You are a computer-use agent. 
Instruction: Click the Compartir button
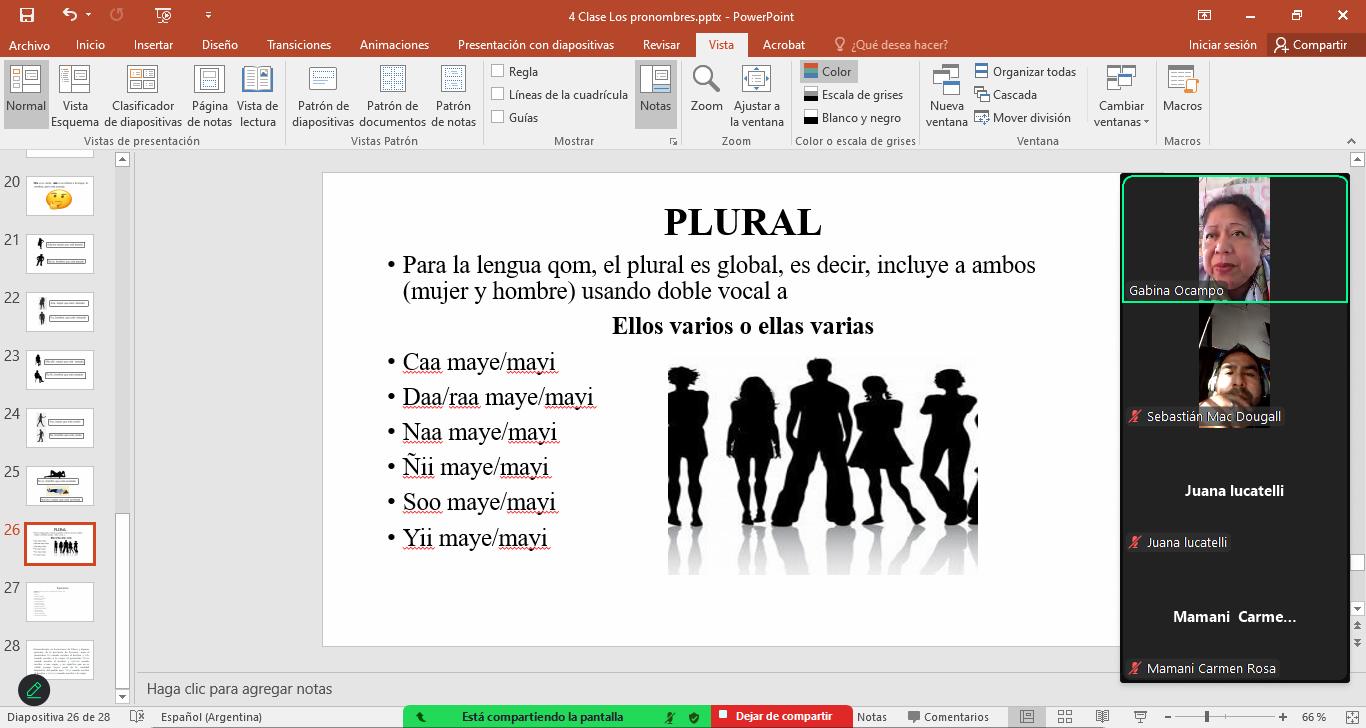tap(1310, 45)
